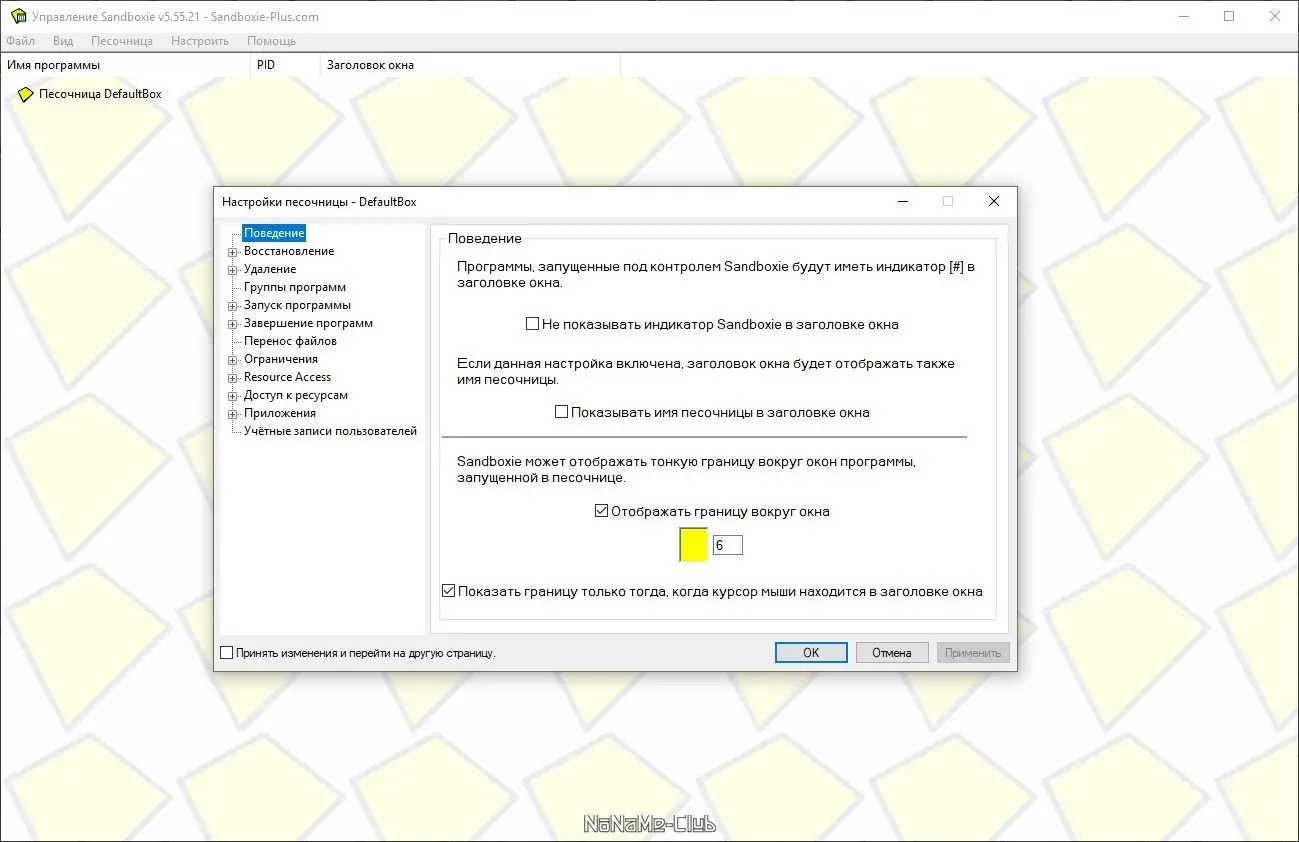The image size is (1299, 842).
Task: Open the Файл menu
Action: pyautogui.click(x=20, y=41)
